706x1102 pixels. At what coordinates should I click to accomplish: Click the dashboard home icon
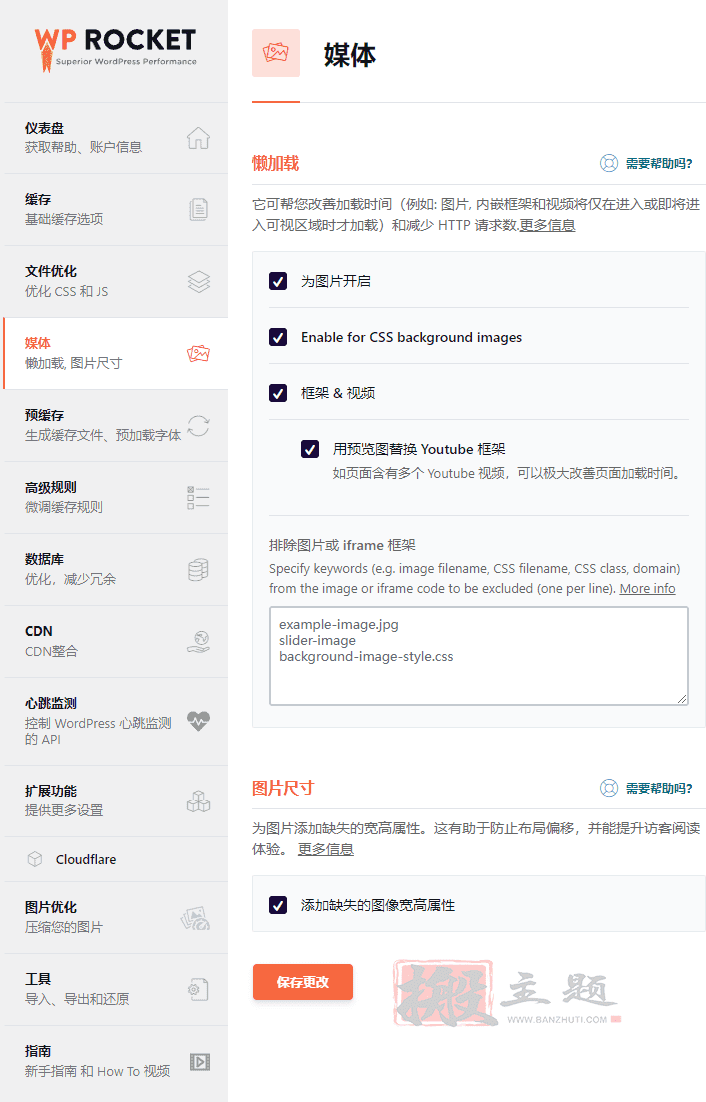[198, 138]
